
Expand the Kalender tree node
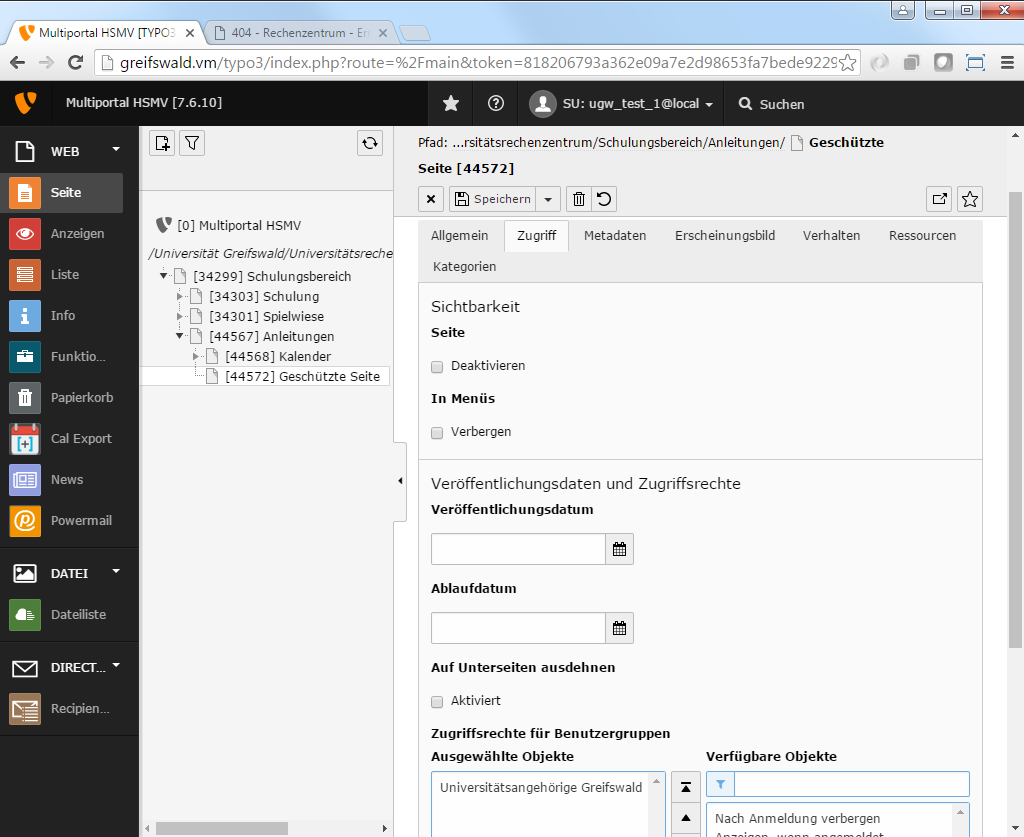196,356
